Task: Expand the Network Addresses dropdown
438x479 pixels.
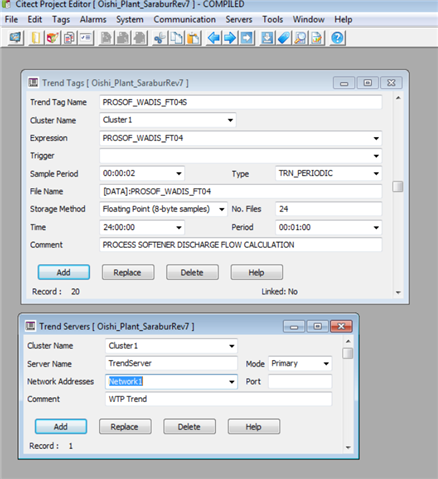Action: tap(232, 382)
